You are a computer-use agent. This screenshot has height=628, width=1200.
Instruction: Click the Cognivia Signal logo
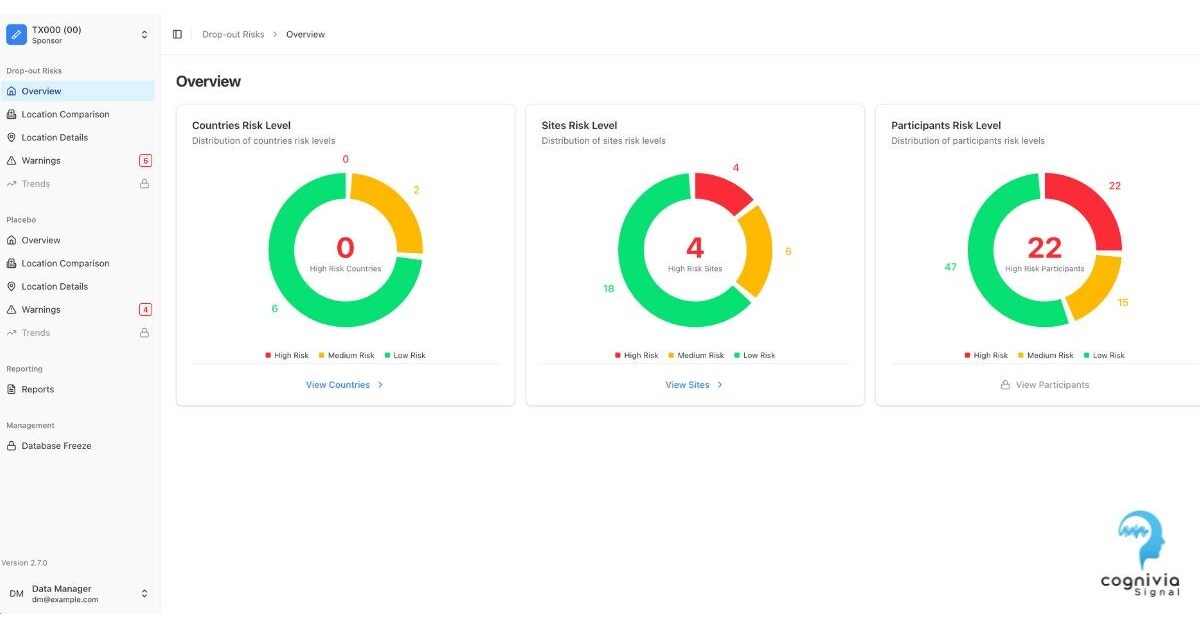pyautogui.click(x=1139, y=555)
